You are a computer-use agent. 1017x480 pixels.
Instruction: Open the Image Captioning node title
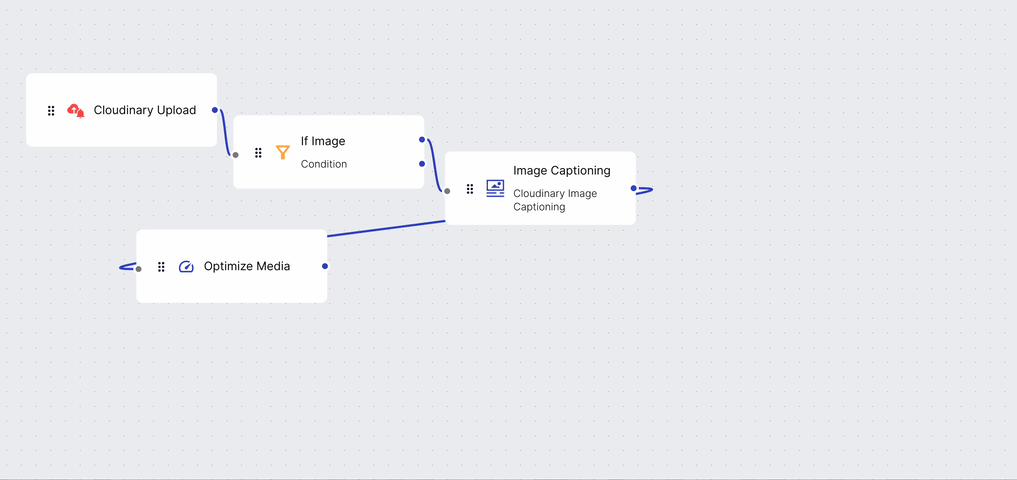pos(562,171)
